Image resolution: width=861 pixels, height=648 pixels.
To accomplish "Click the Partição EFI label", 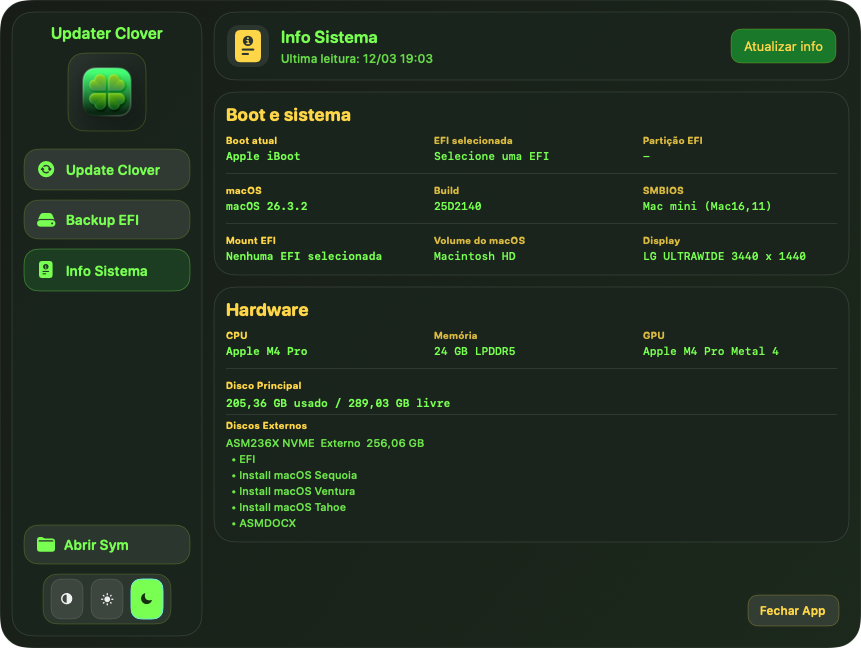I will tap(673, 141).
